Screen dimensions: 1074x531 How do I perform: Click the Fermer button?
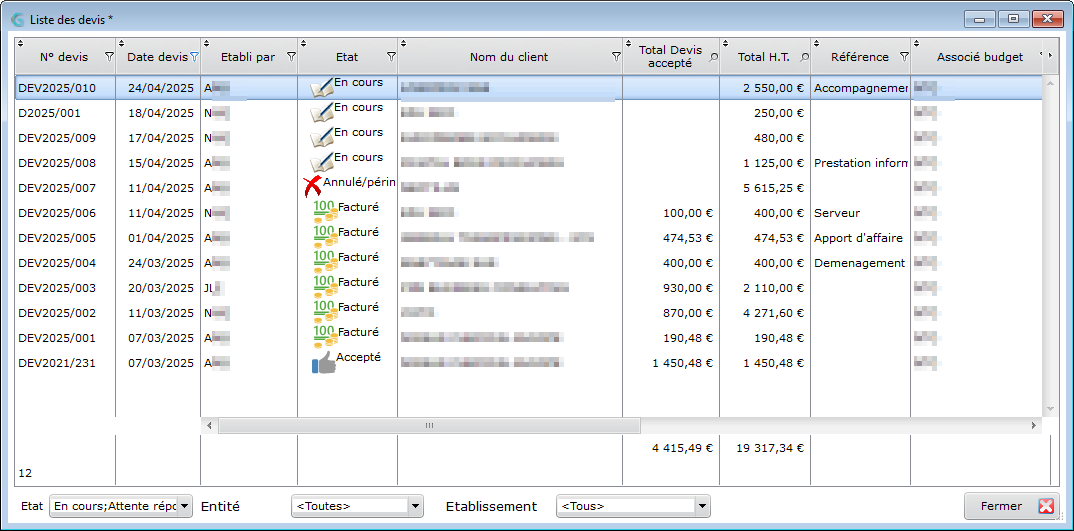point(1011,506)
